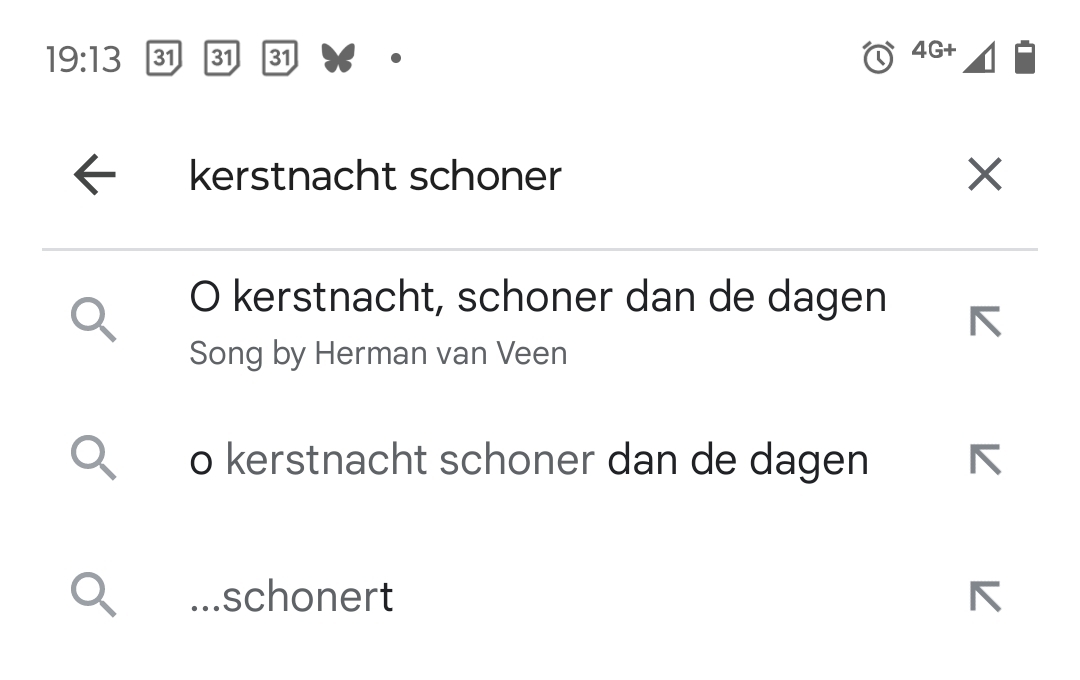1080x680 pixels.
Task: Insert the Herman van Veen song suggestion using arrow
Action: (x=985, y=322)
